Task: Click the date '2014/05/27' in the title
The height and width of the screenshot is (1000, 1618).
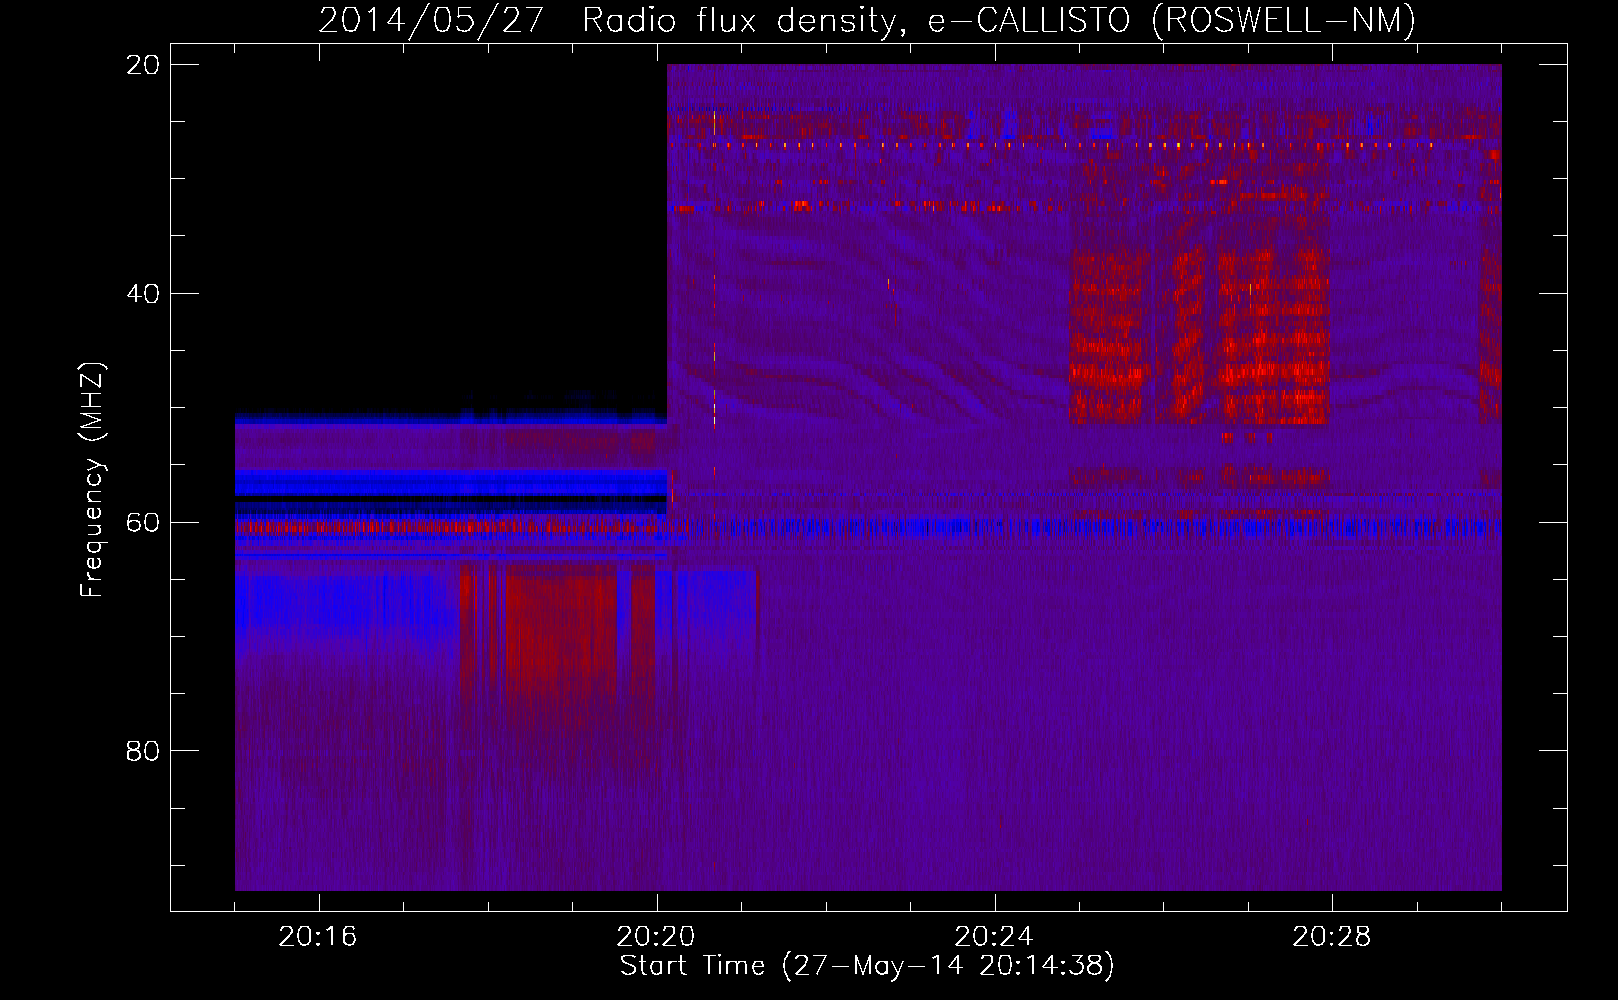Action: point(431,21)
